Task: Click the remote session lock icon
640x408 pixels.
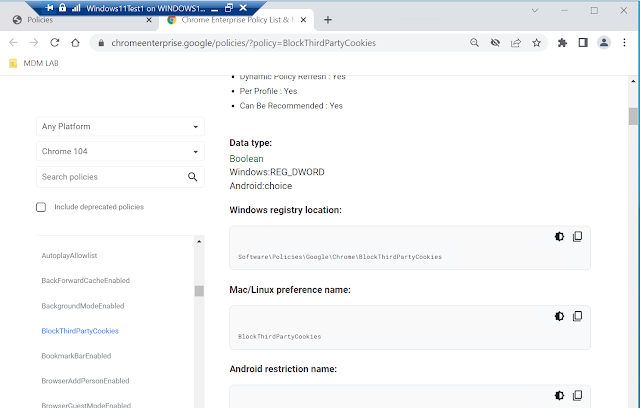Action: [x=62, y=8]
